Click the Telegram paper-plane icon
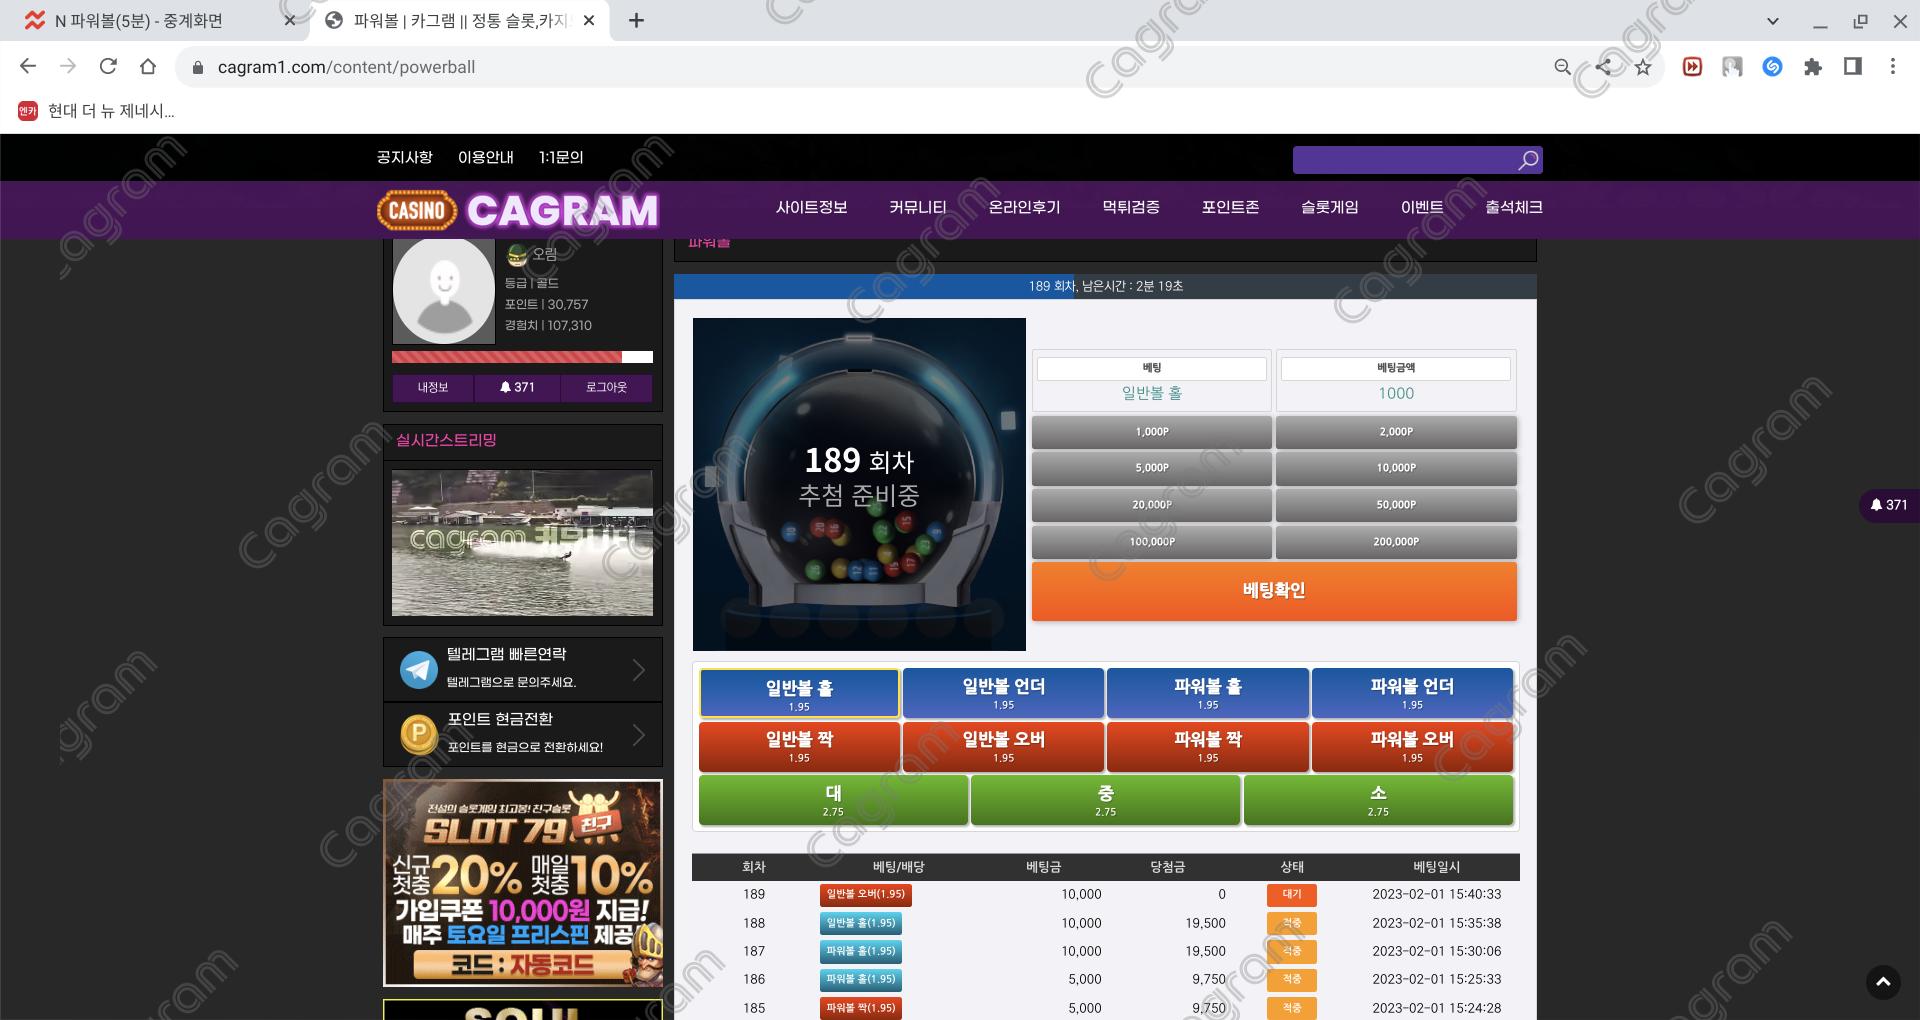The width and height of the screenshot is (1920, 1020). [418, 669]
